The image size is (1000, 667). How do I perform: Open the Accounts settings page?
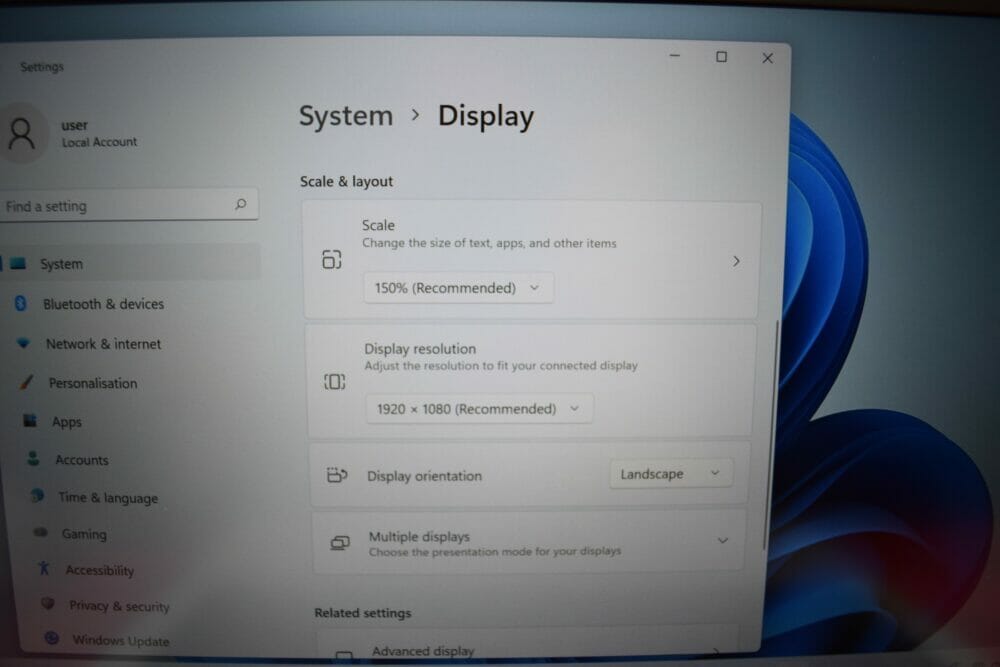[82, 460]
